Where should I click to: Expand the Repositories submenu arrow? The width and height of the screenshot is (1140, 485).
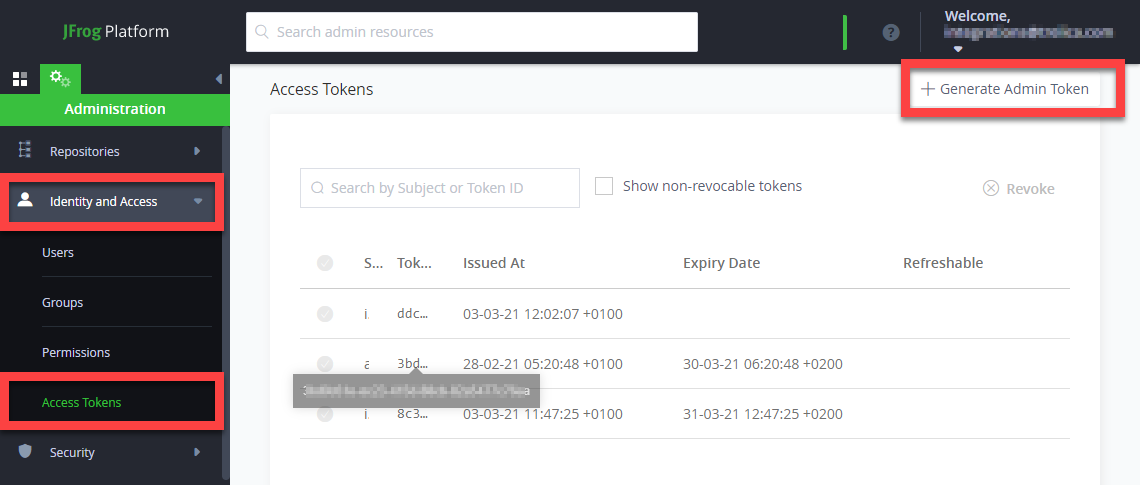coord(197,151)
